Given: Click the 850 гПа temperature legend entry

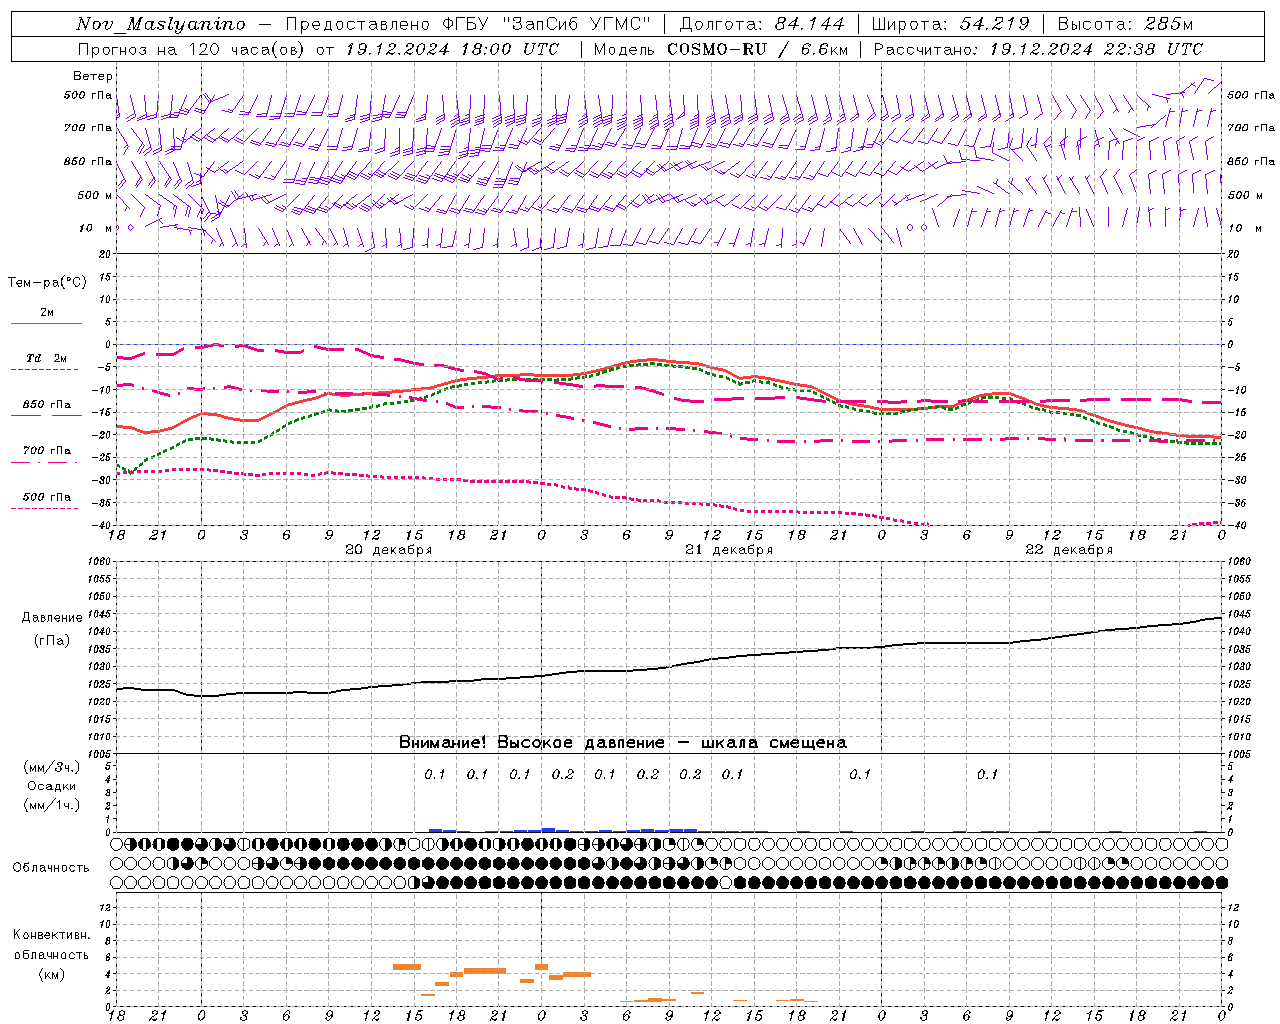Looking at the screenshot, I should (x=47, y=409).
